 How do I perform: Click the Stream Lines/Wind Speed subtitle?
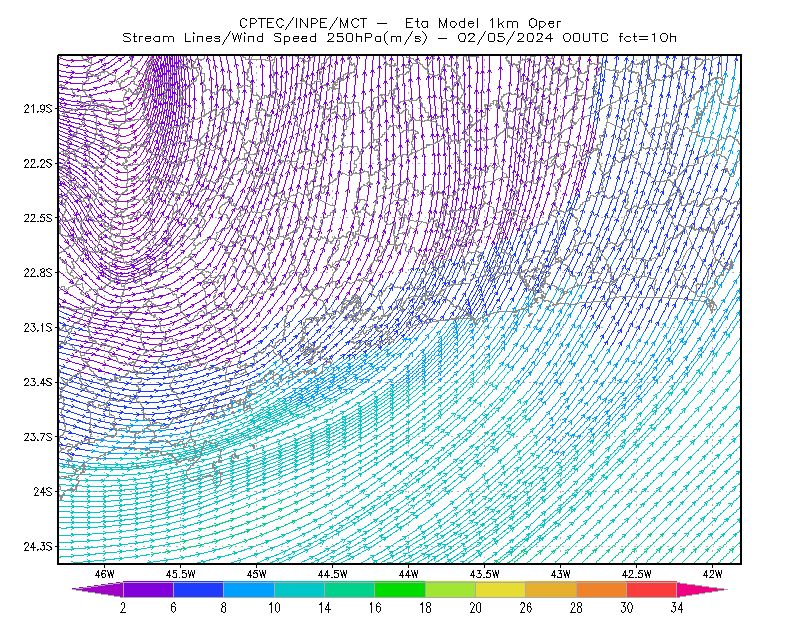click(x=219, y=38)
